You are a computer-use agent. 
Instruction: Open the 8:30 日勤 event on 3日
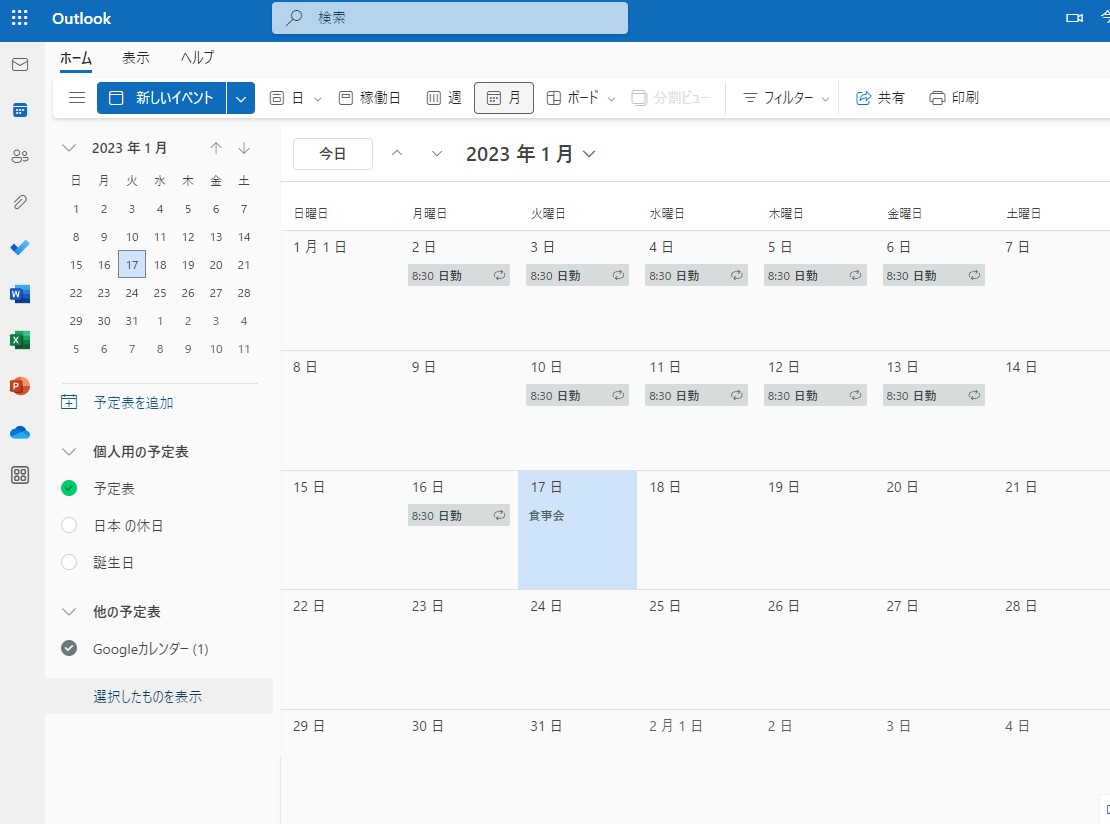coord(578,275)
